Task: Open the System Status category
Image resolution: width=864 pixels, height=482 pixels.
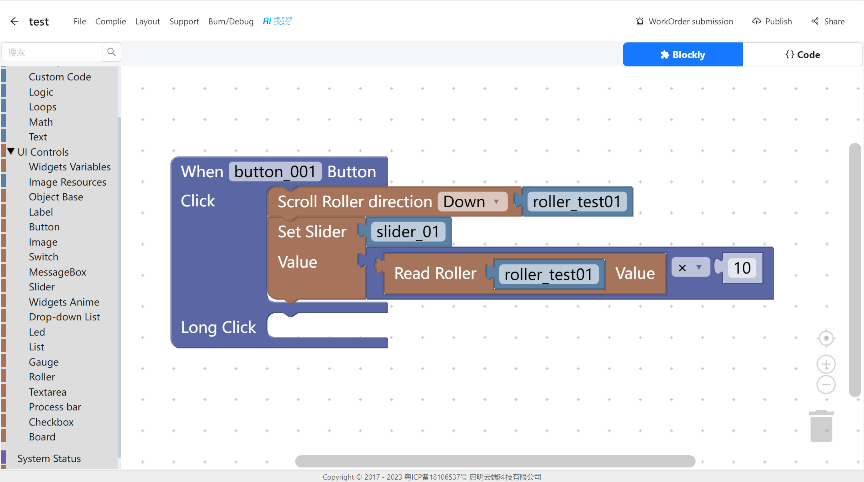Action: 49,458
